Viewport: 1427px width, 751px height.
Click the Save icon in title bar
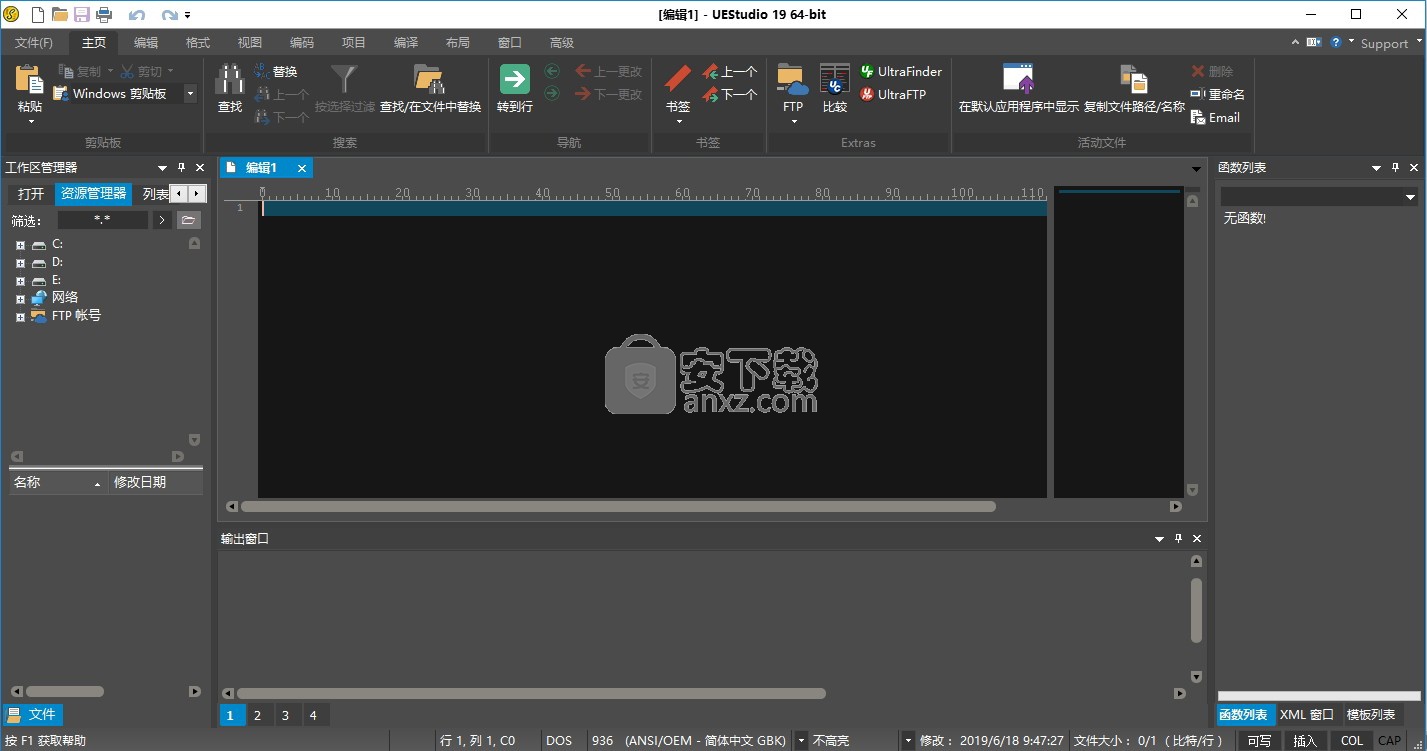[x=82, y=14]
